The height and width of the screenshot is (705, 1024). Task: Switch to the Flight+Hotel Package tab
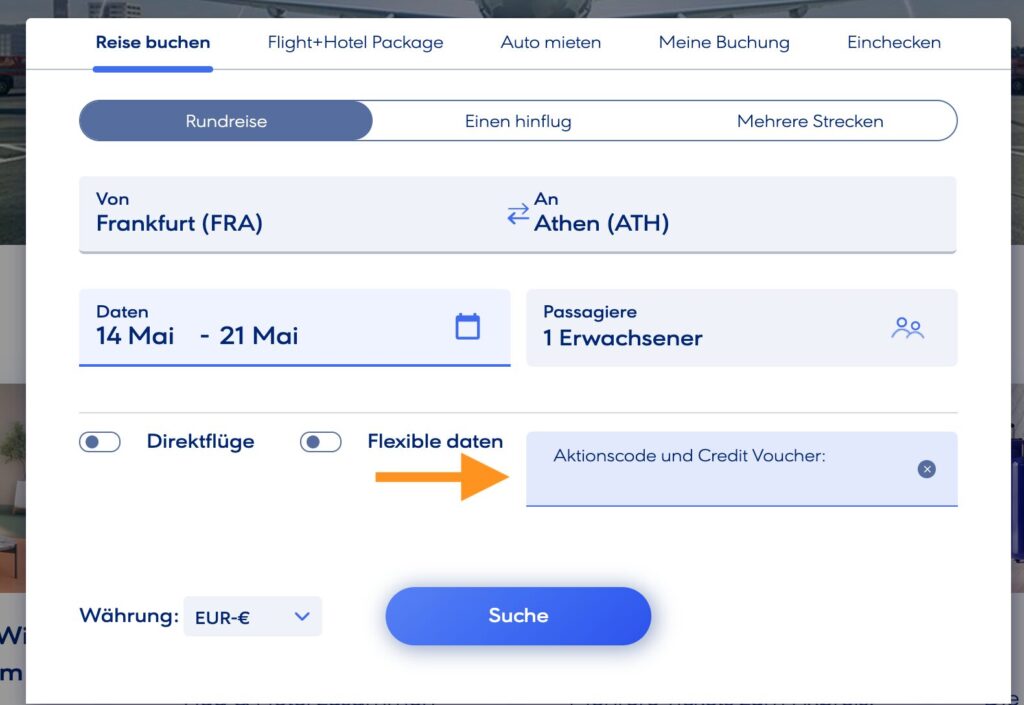[355, 42]
